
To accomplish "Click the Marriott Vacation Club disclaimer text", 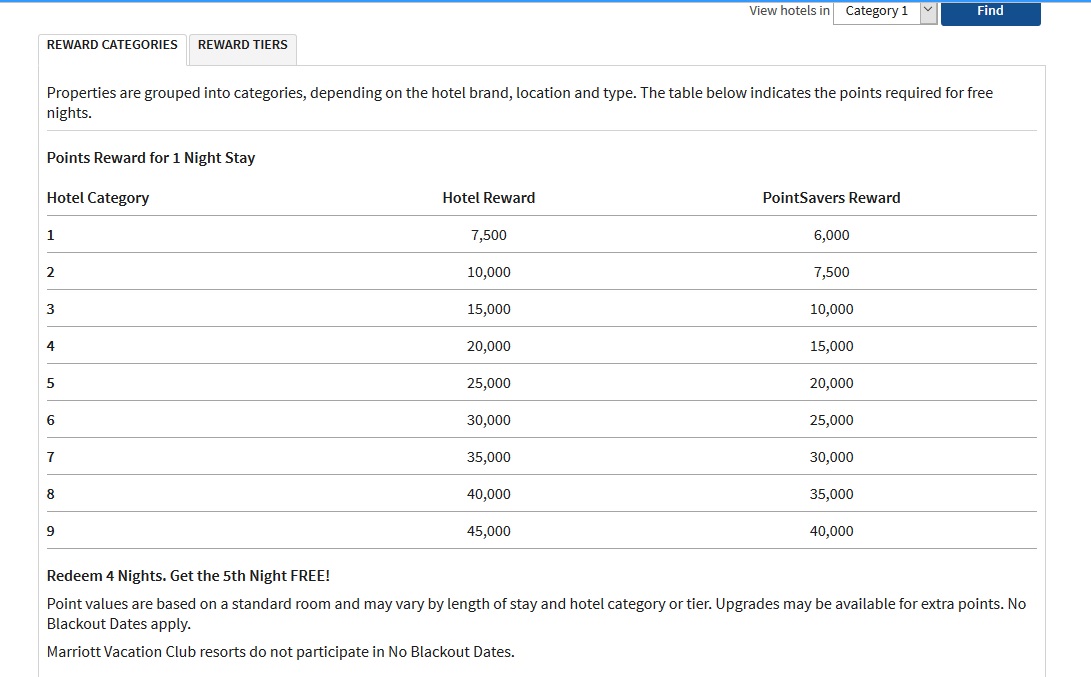I will point(279,651).
